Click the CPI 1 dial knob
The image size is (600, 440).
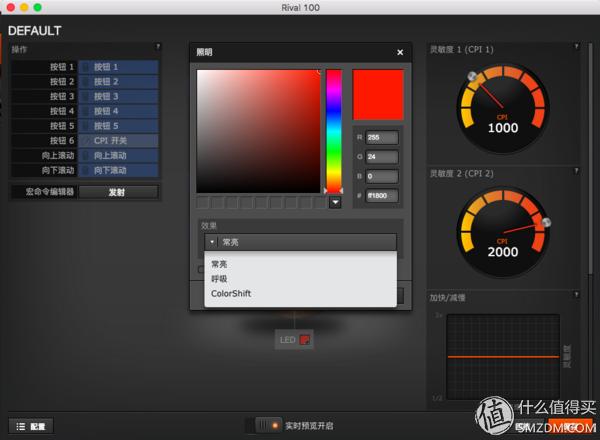472,77
